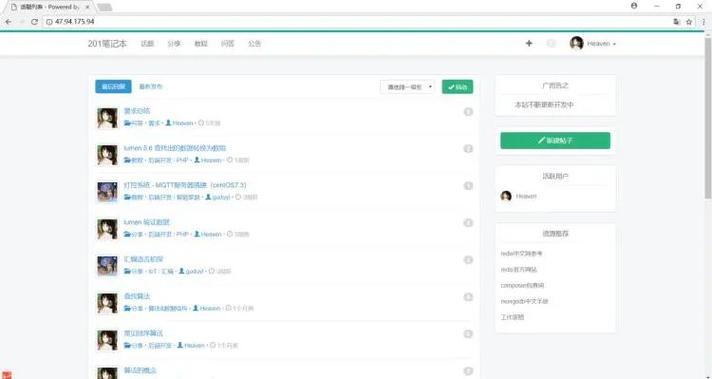Click reply count badge of 常见排序算法 post

[x=468, y=334]
